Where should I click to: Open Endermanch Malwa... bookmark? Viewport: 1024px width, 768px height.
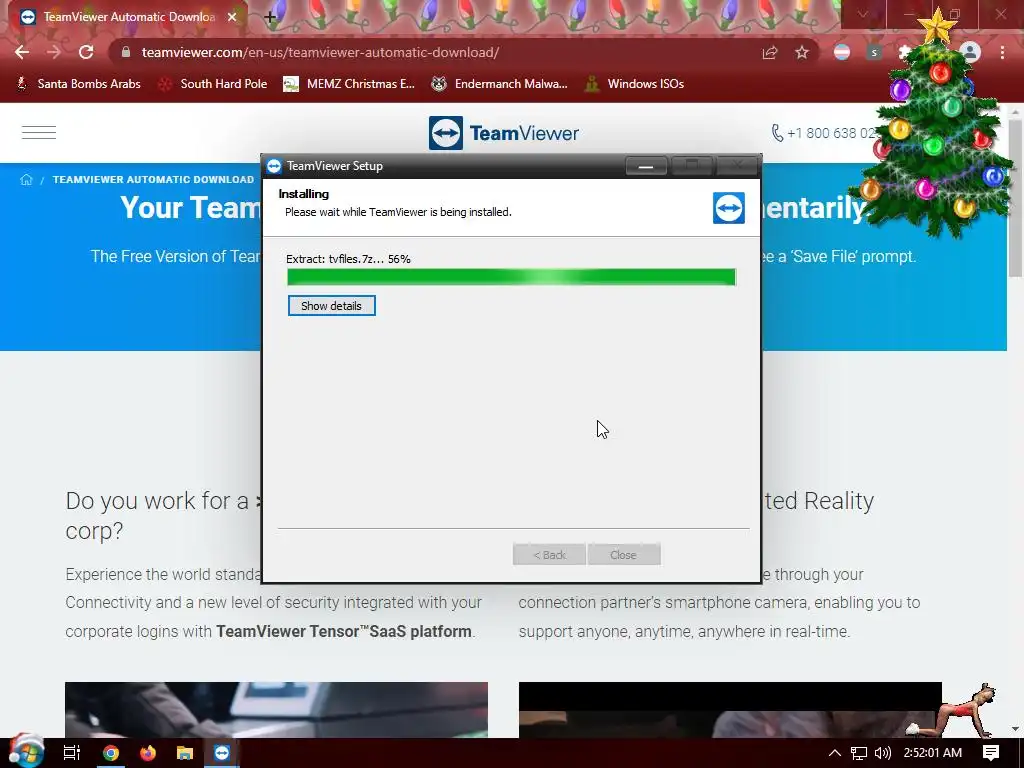pyautogui.click(x=500, y=84)
